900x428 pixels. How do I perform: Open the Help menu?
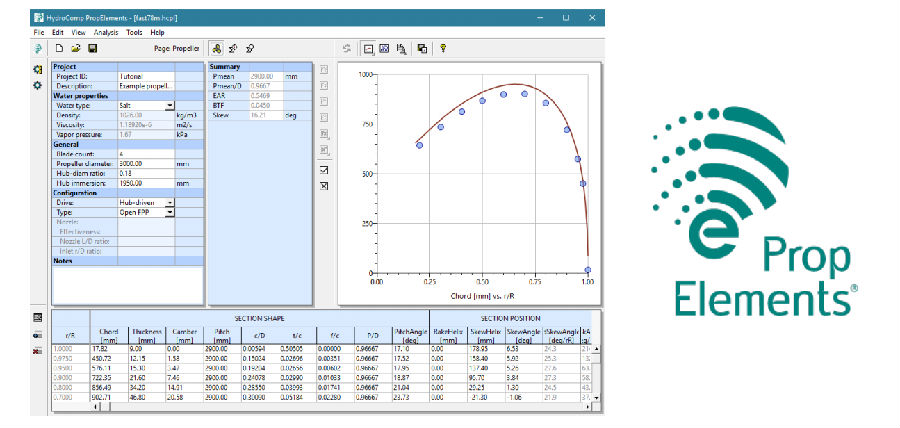click(x=157, y=33)
